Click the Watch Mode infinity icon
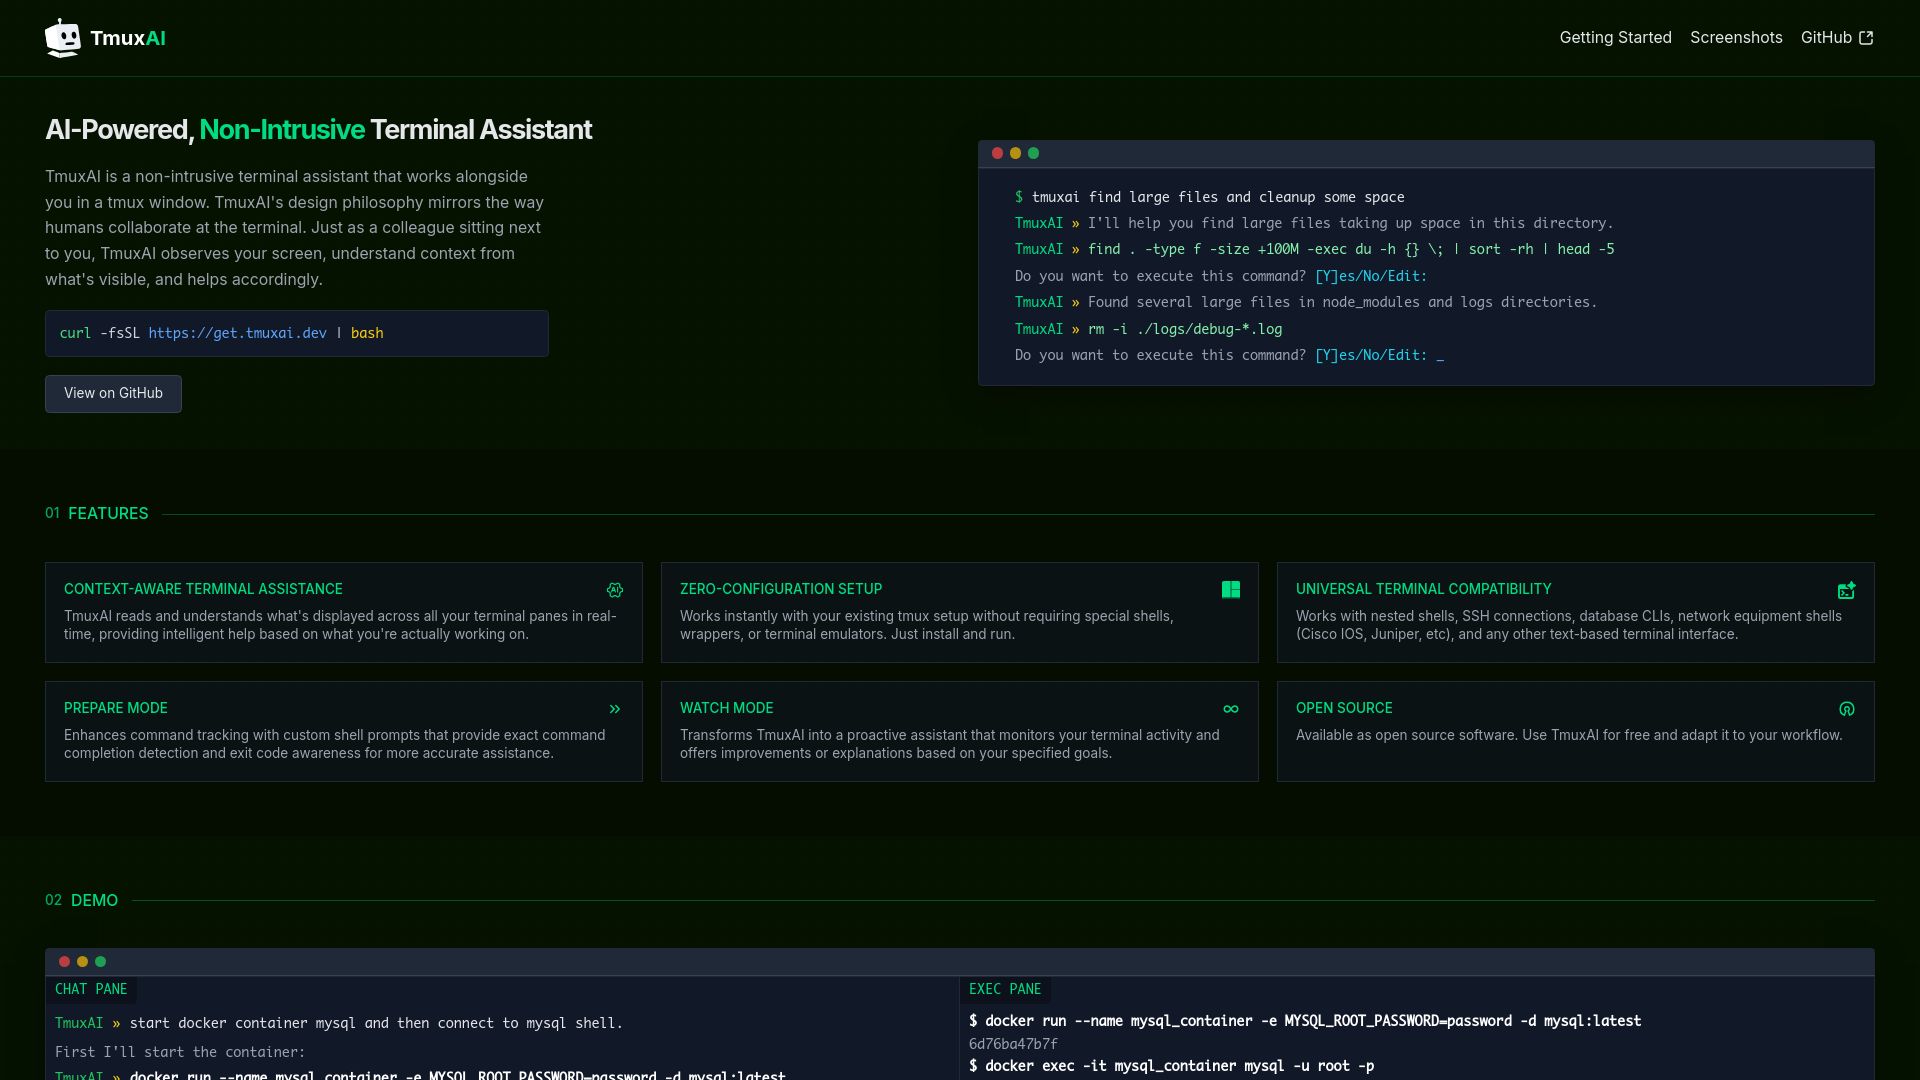This screenshot has height=1080, width=1920. (1231, 709)
